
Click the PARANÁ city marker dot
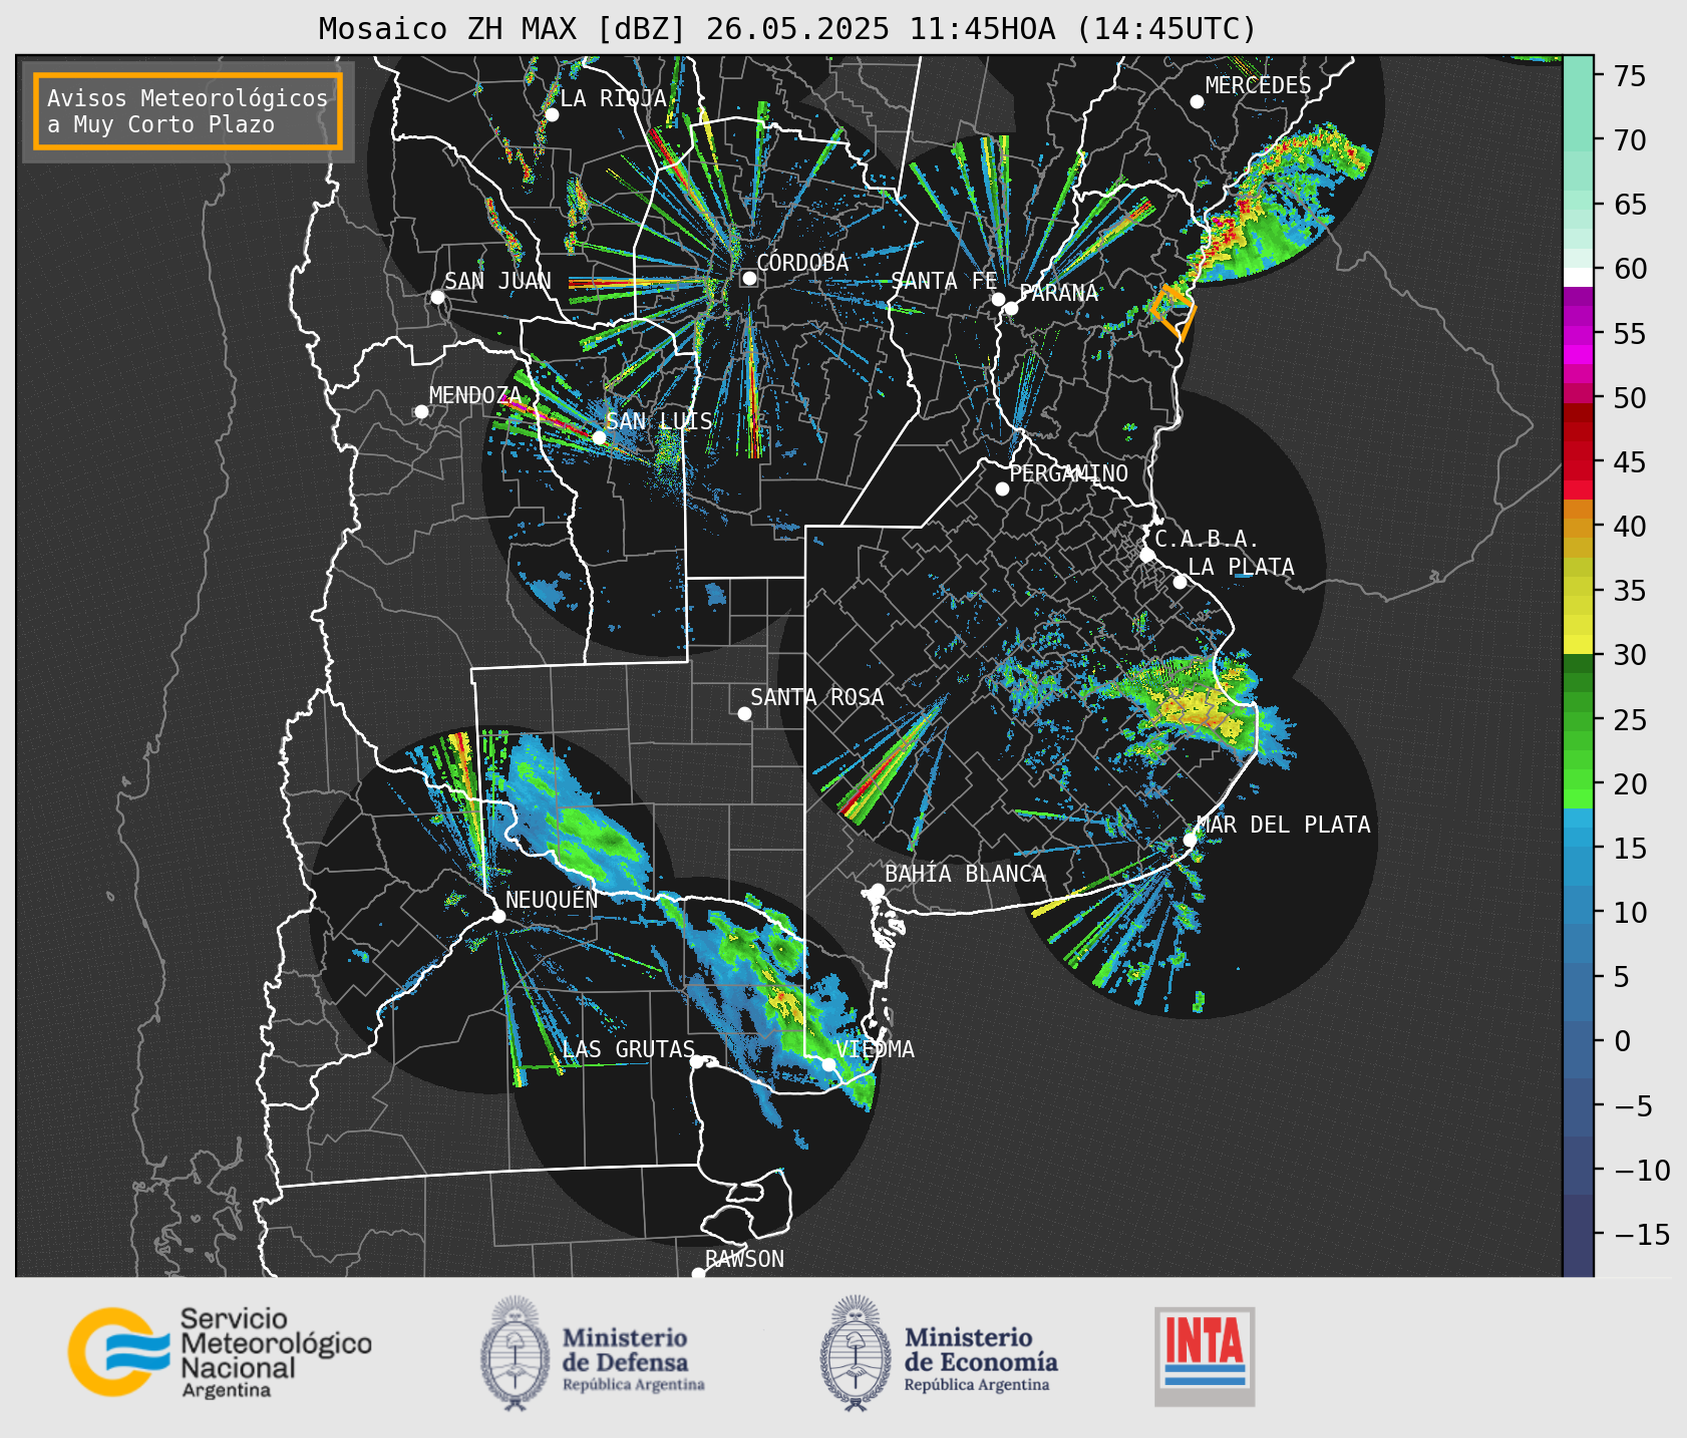[1011, 308]
